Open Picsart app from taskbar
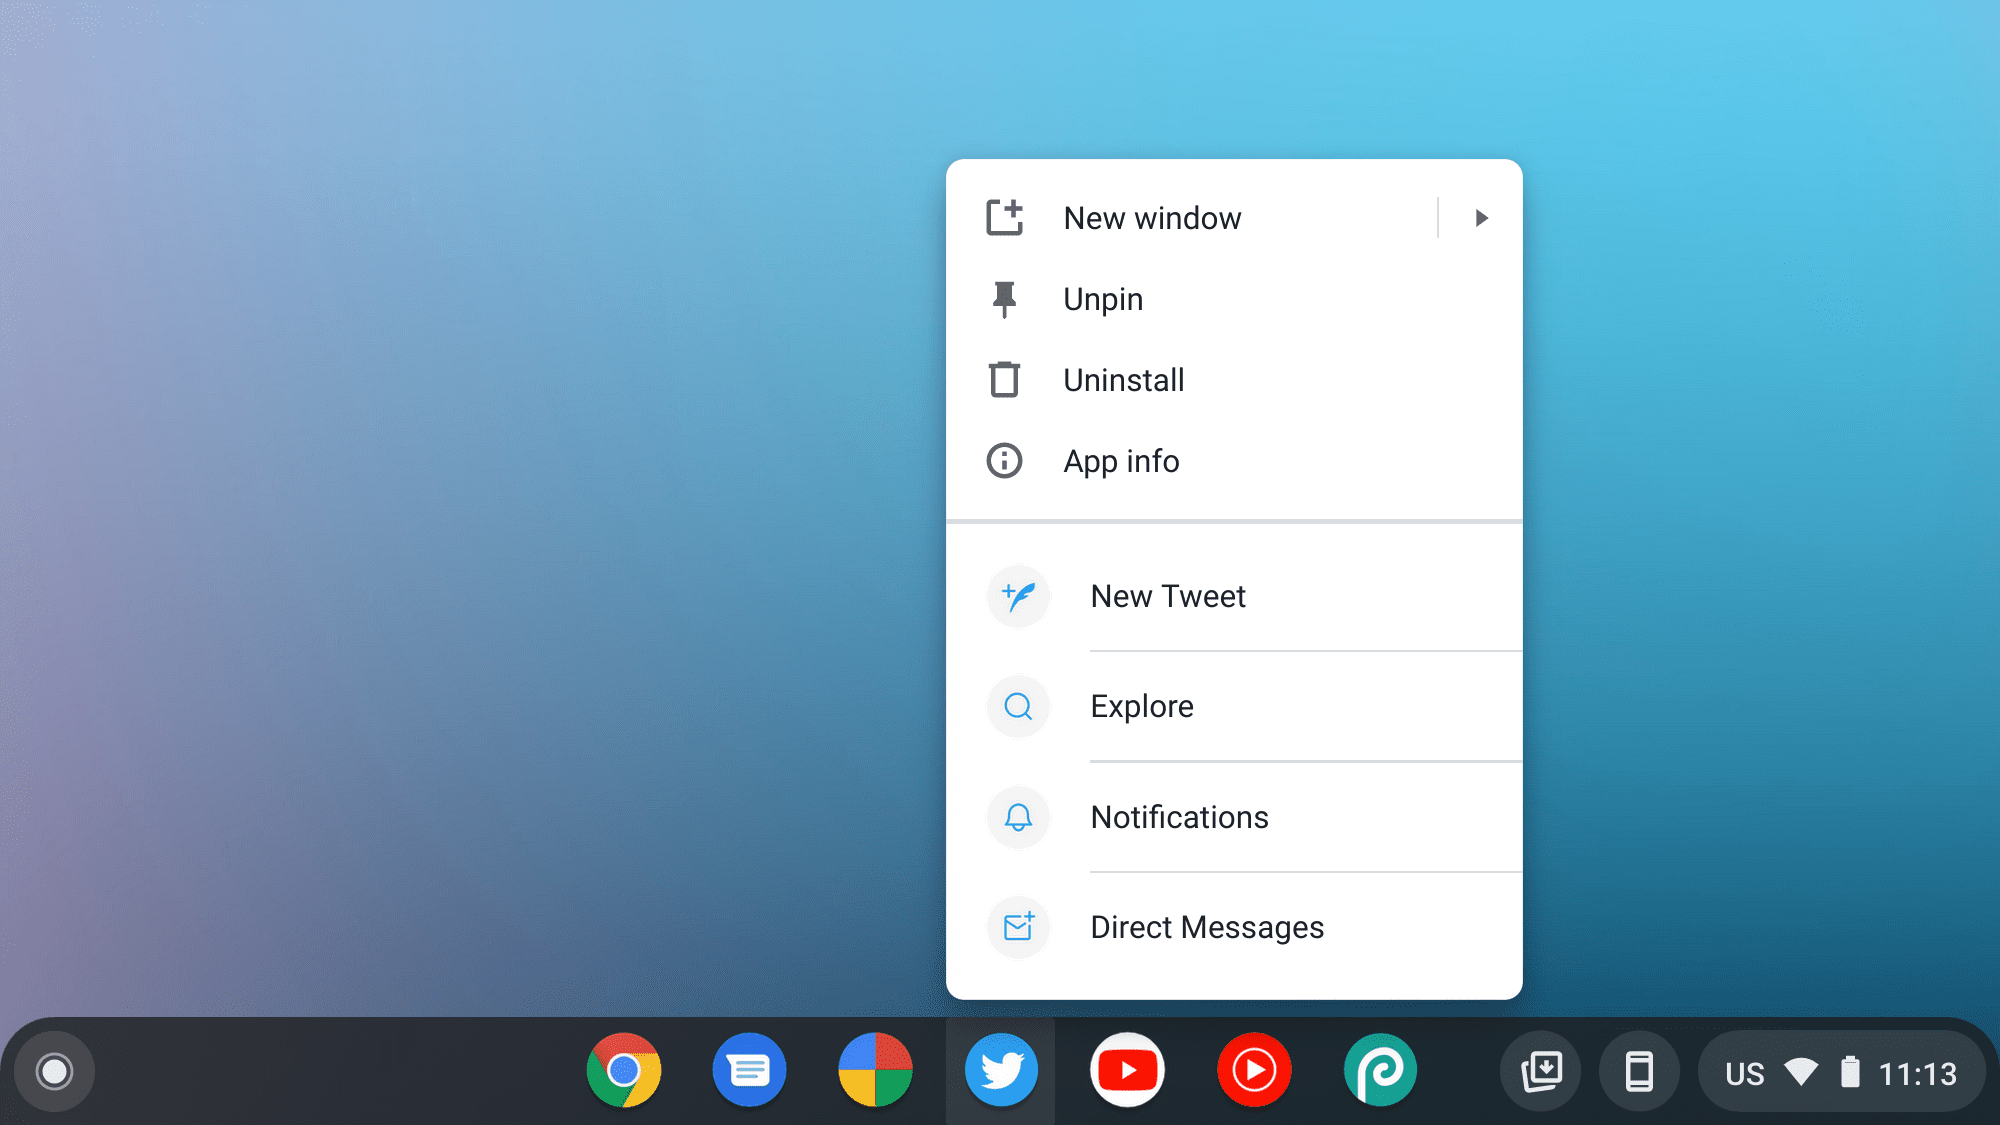The height and width of the screenshot is (1125, 2000). tap(1378, 1070)
